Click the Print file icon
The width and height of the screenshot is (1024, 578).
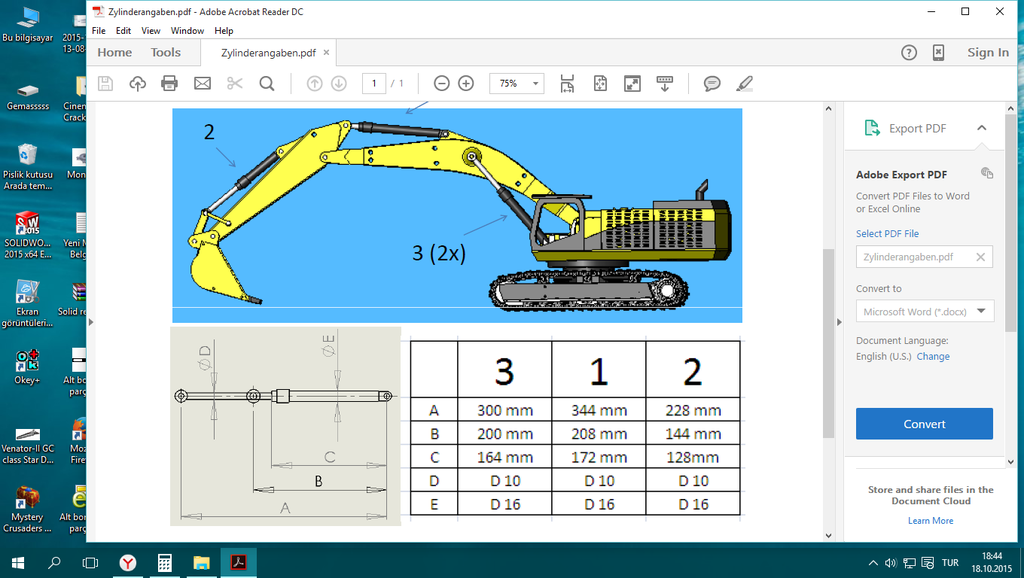[170, 83]
